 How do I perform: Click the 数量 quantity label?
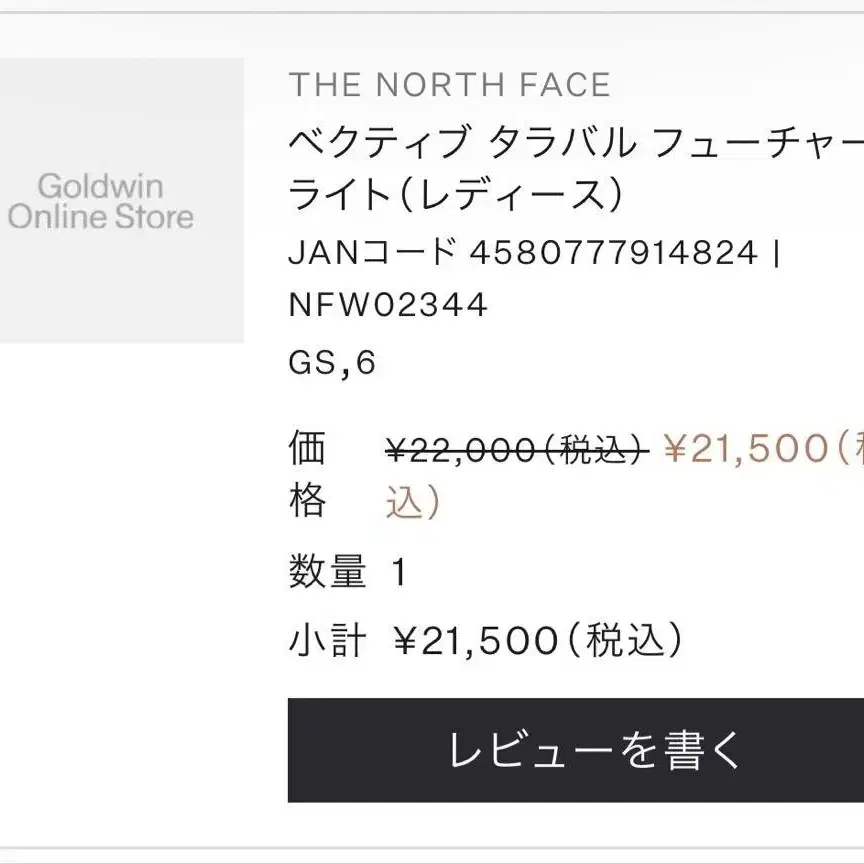327,573
